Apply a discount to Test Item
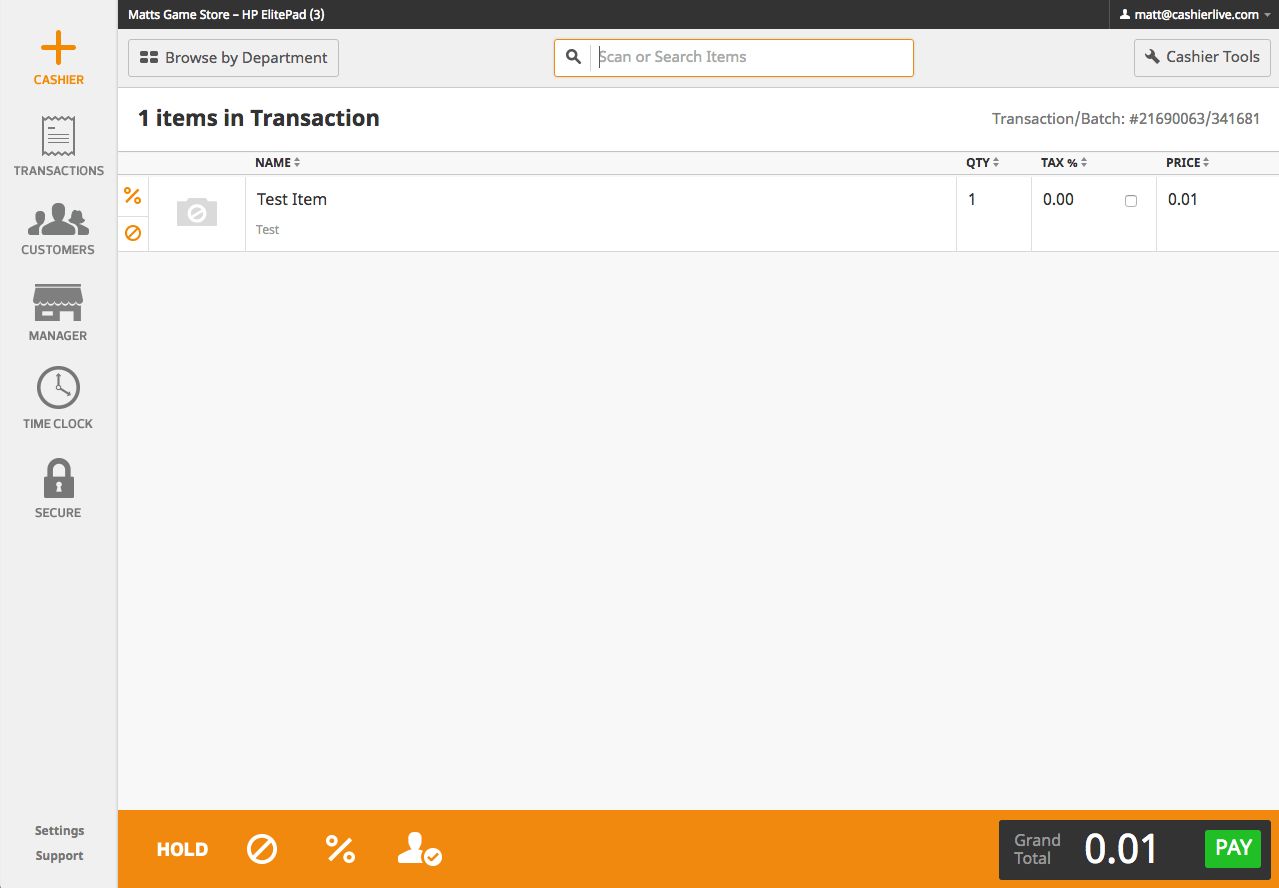The width and height of the screenshot is (1279, 888). pos(132,196)
